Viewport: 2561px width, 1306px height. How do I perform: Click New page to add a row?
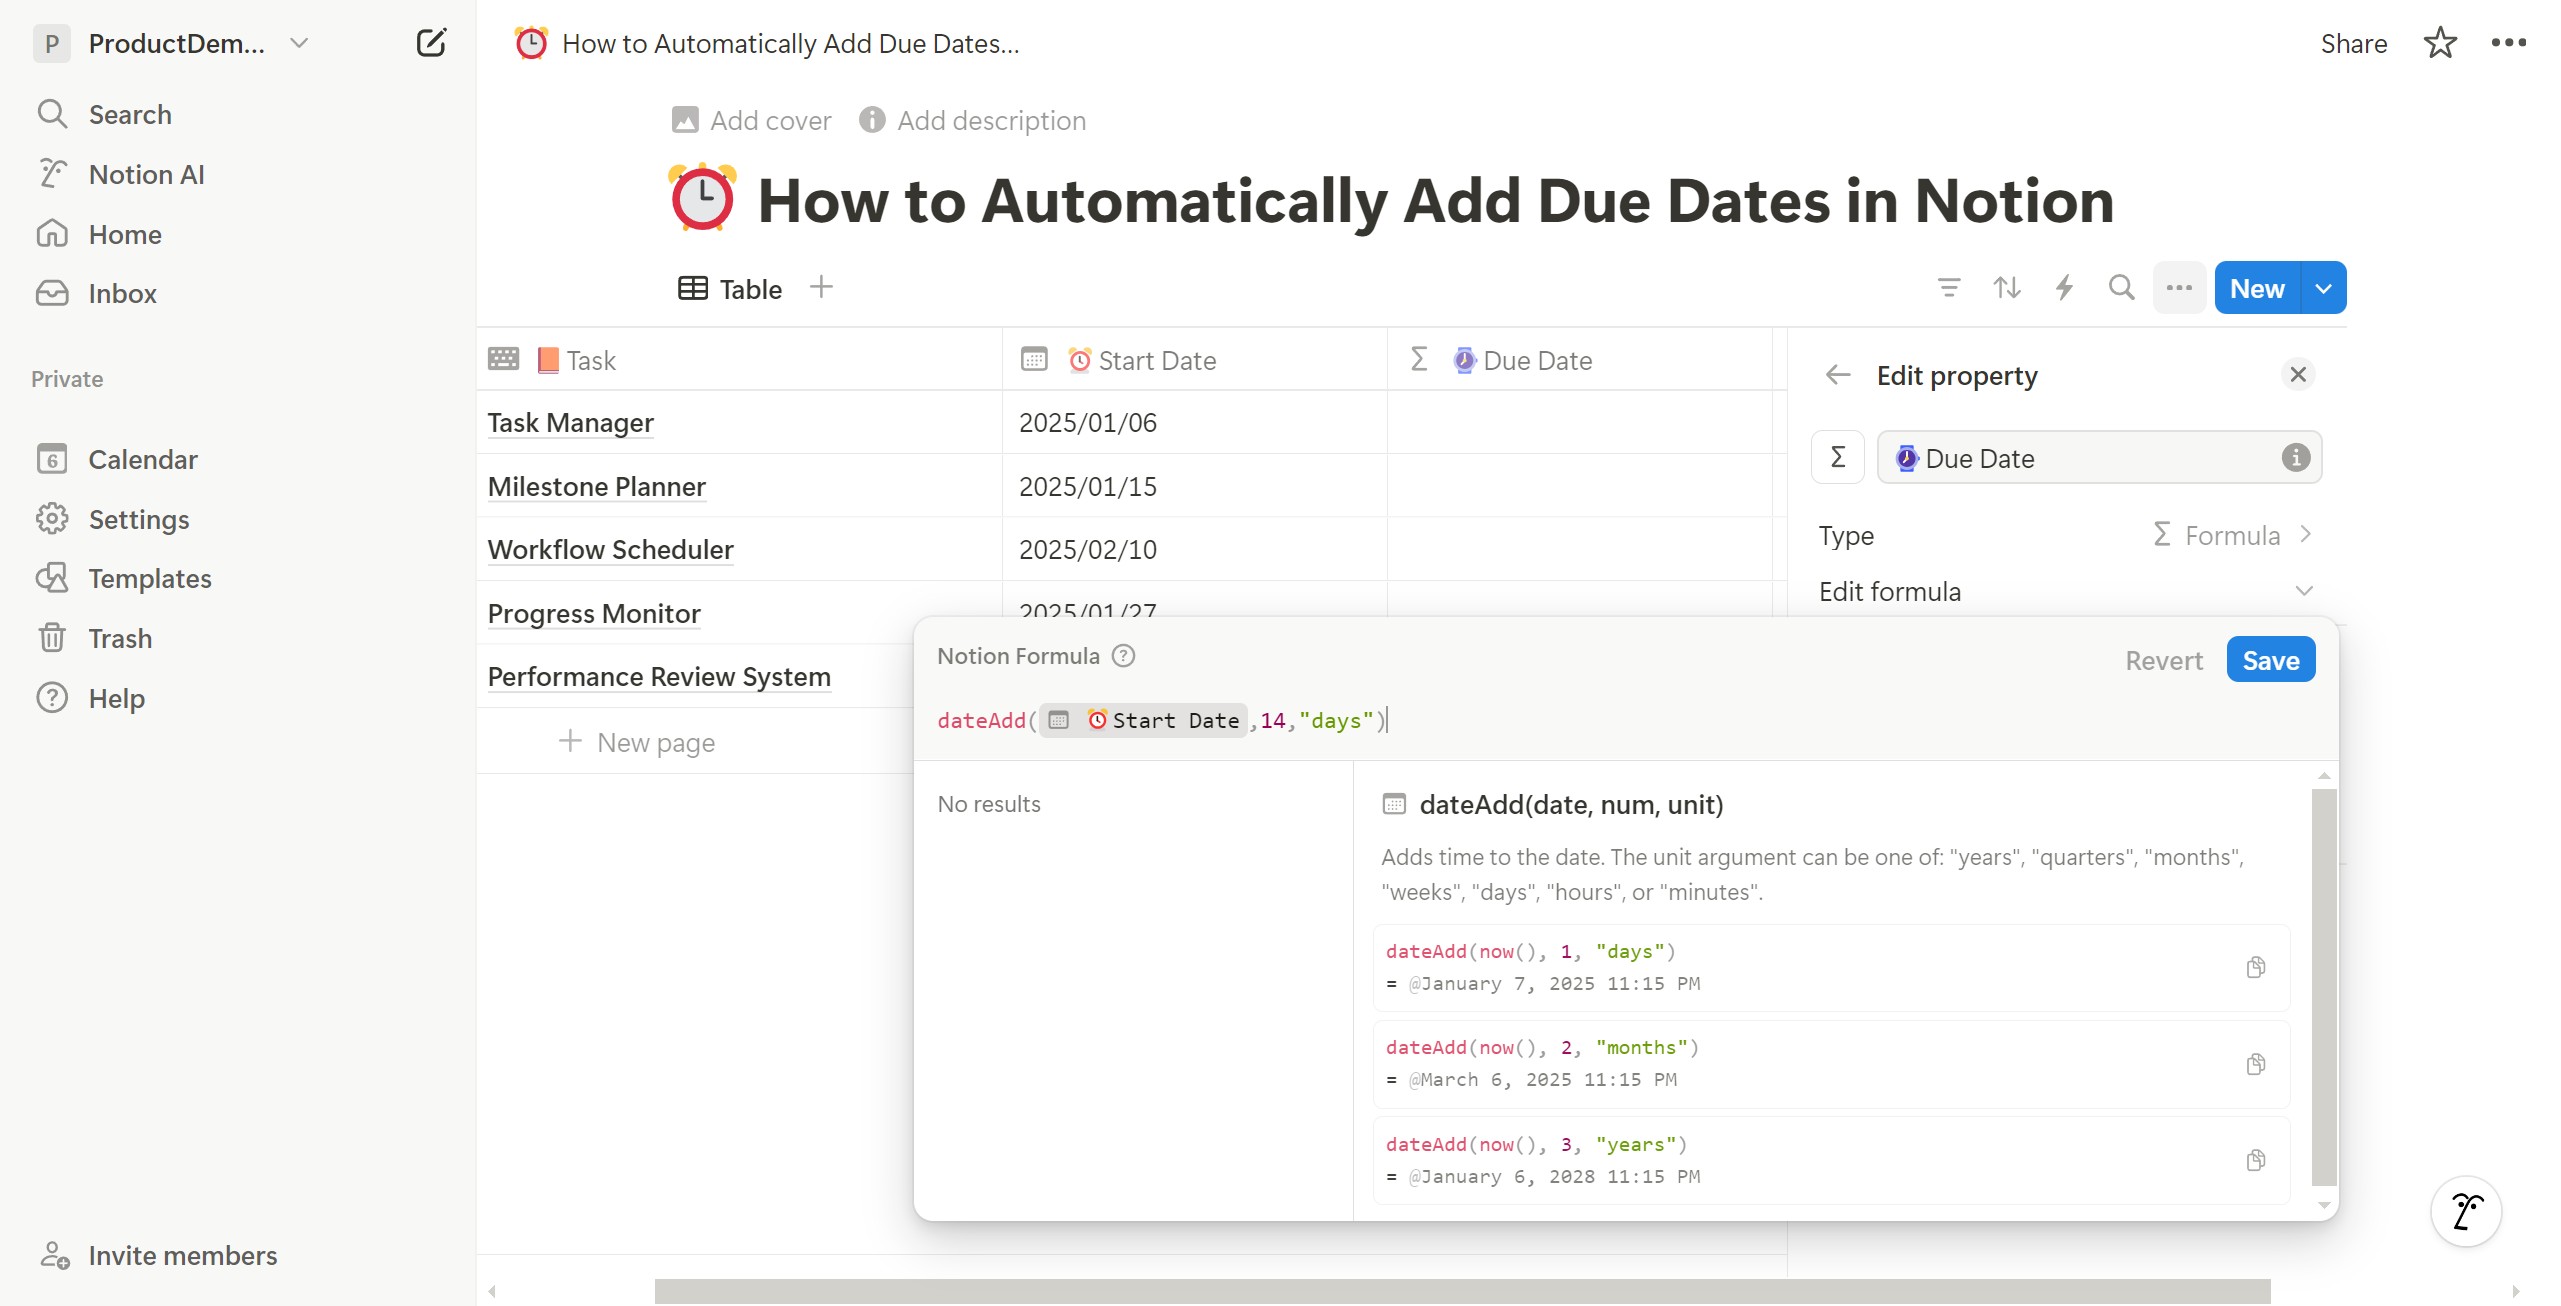(637, 742)
